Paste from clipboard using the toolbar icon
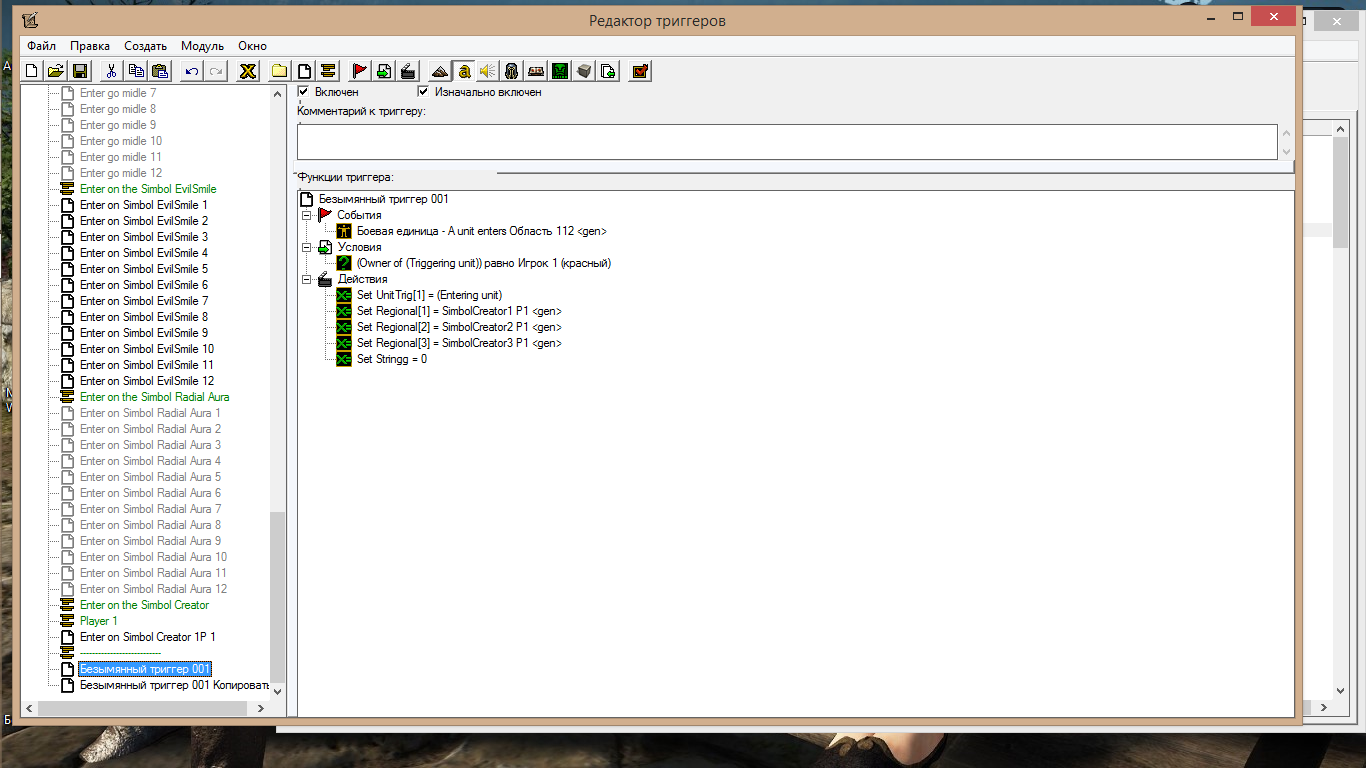The image size is (1366, 768). (160, 70)
